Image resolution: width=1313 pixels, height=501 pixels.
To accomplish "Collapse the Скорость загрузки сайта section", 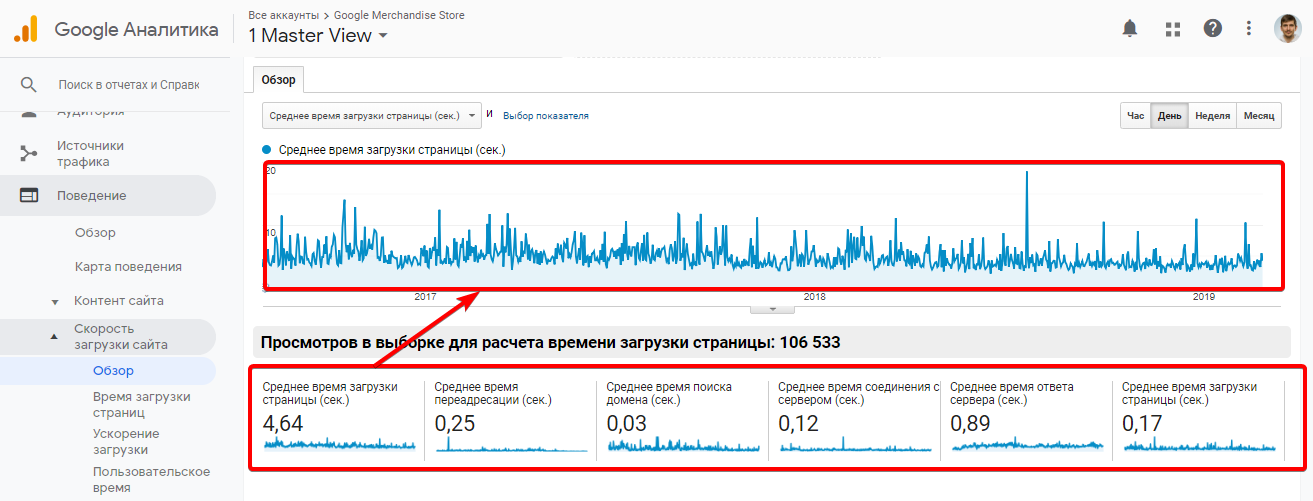I will pyautogui.click(x=54, y=337).
